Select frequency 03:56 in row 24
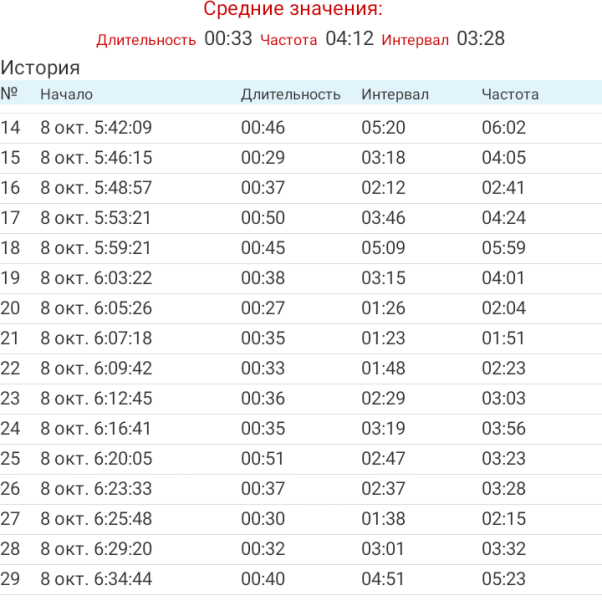 click(x=504, y=429)
